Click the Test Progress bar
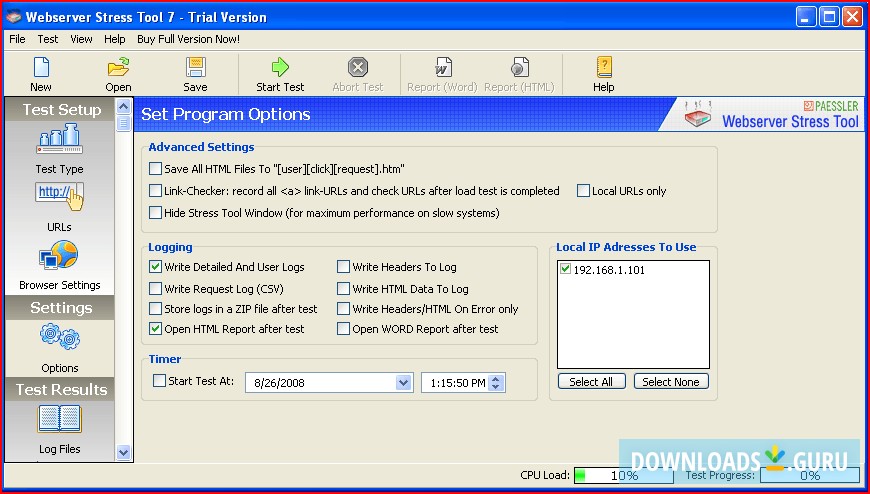Viewport: 870px width, 494px height. pyautogui.click(x=810, y=475)
